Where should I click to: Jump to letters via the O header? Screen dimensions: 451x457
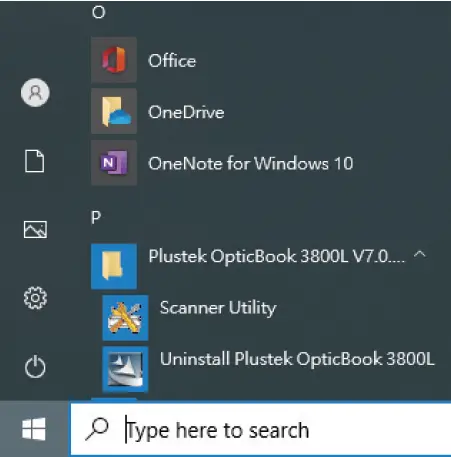click(99, 12)
